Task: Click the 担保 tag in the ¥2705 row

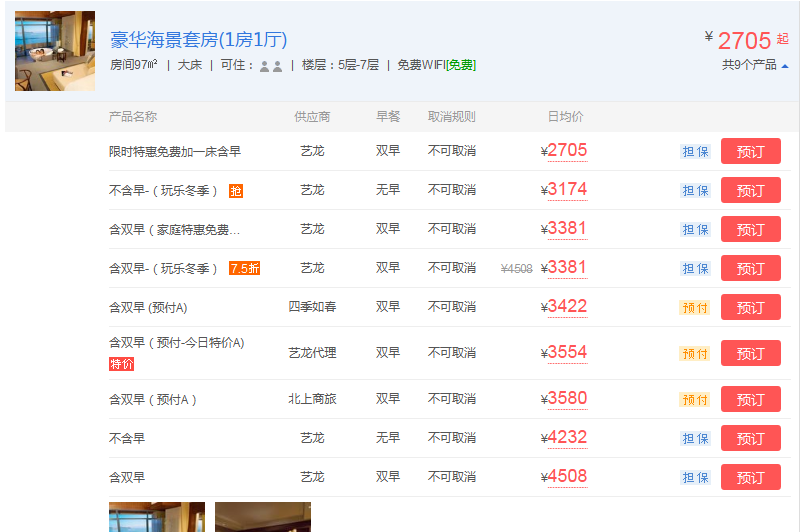Action: [695, 151]
